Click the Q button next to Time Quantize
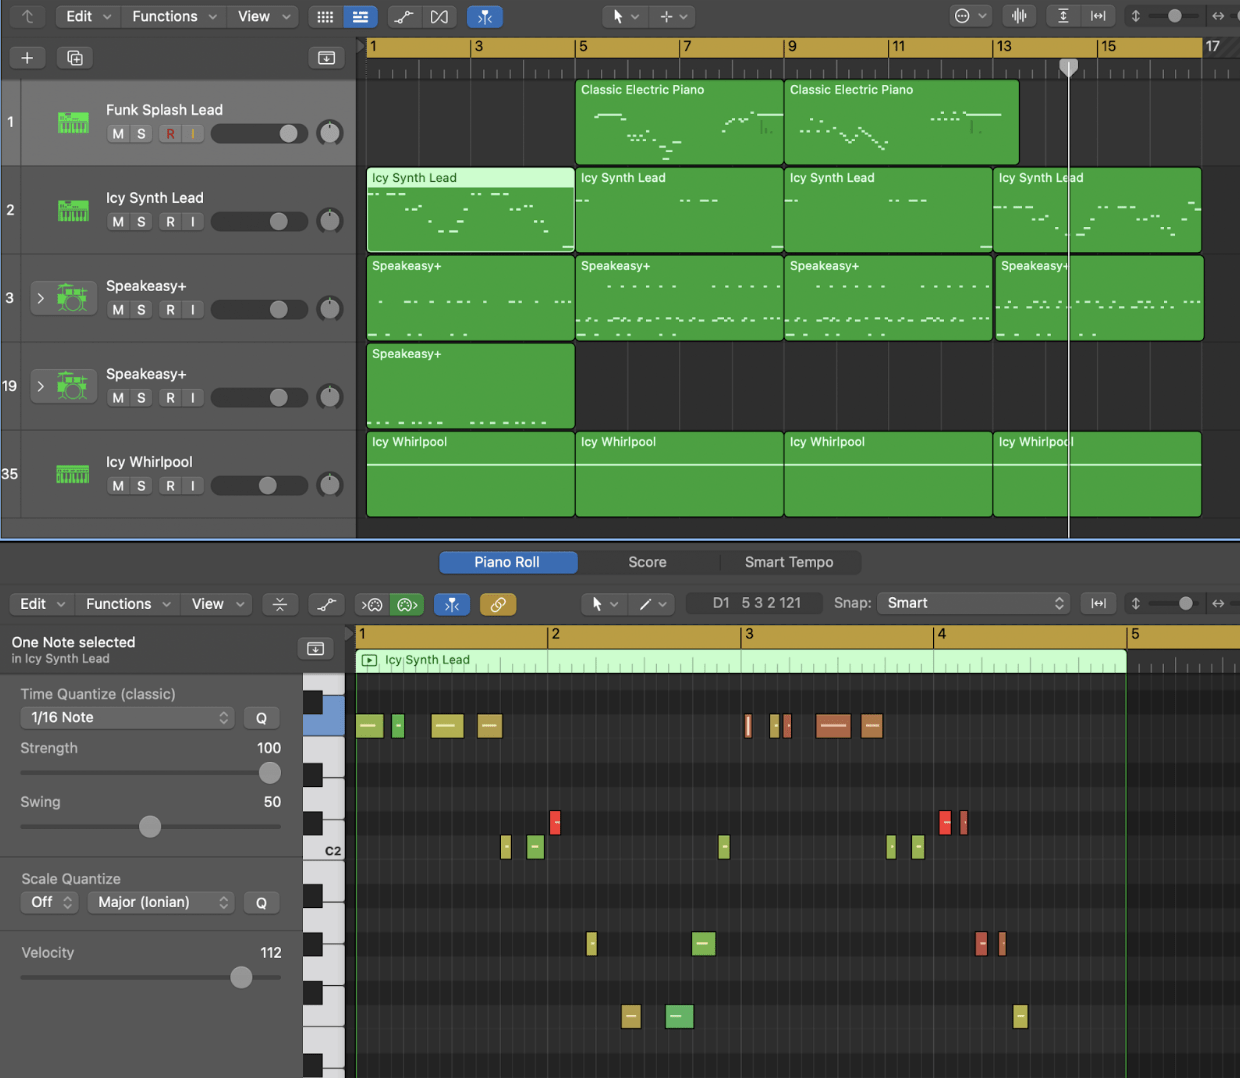Image resolution: width=1240 pixels, height=1078 pixels. [x=261, y=718]
